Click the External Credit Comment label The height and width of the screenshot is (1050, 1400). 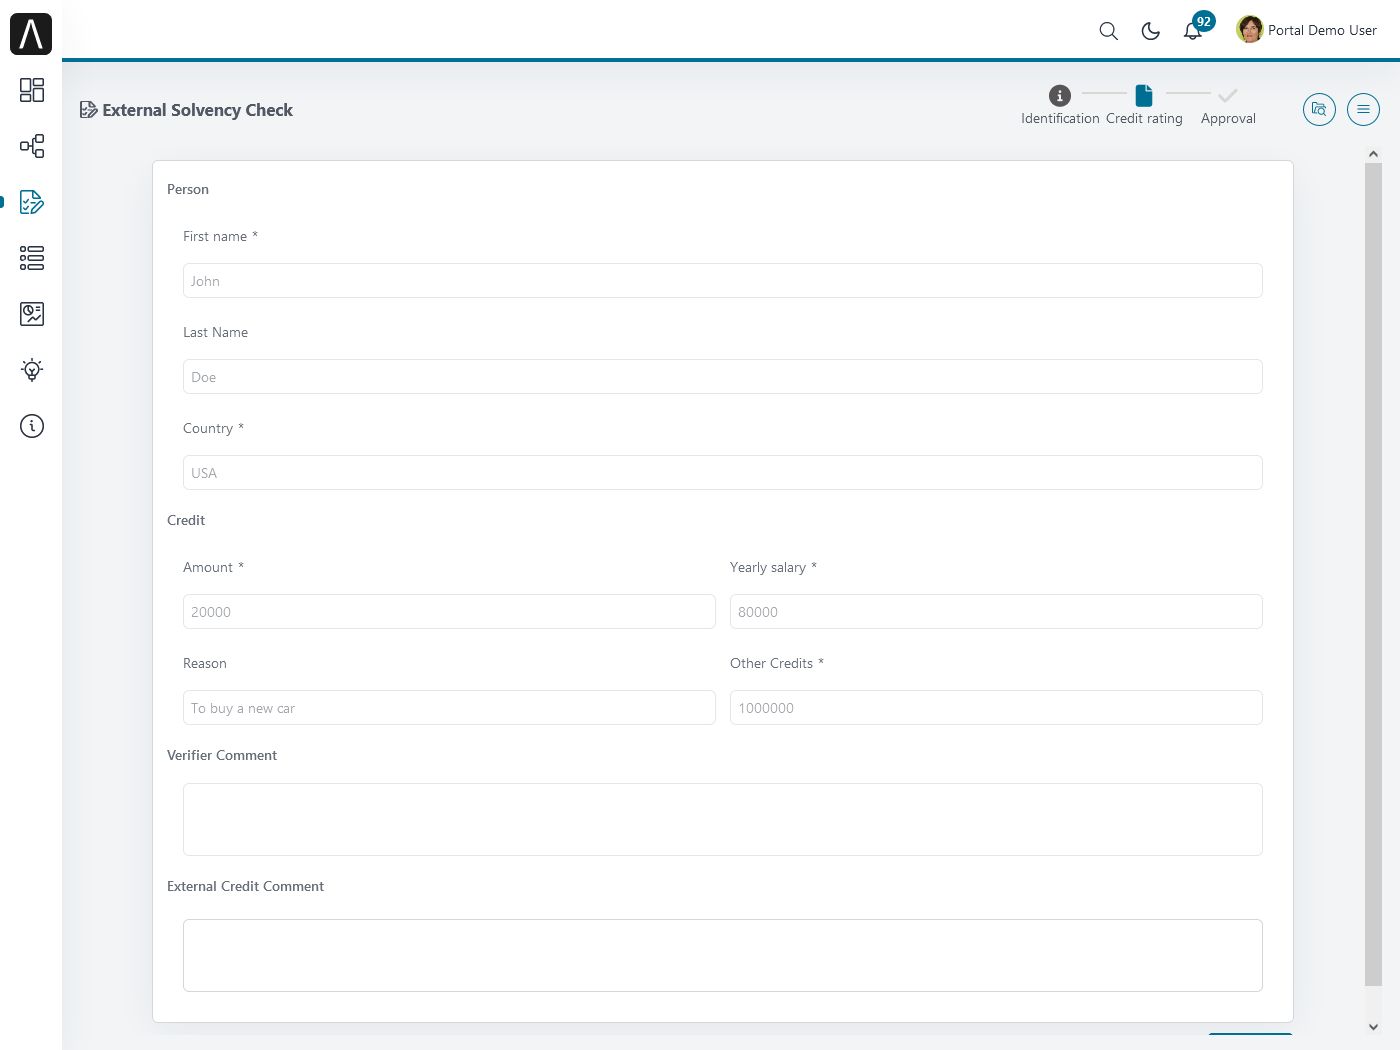click(245, 886)
